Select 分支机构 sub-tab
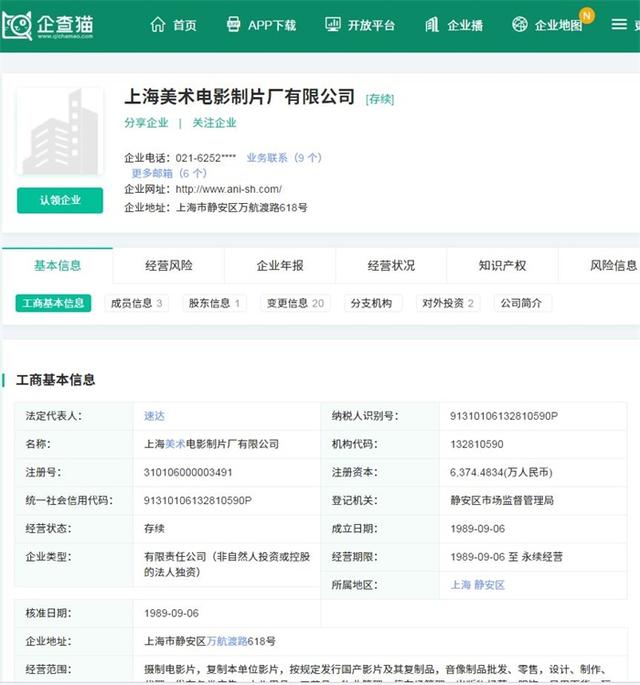Viewport: 640px width, 685px height. pos(371,303)
